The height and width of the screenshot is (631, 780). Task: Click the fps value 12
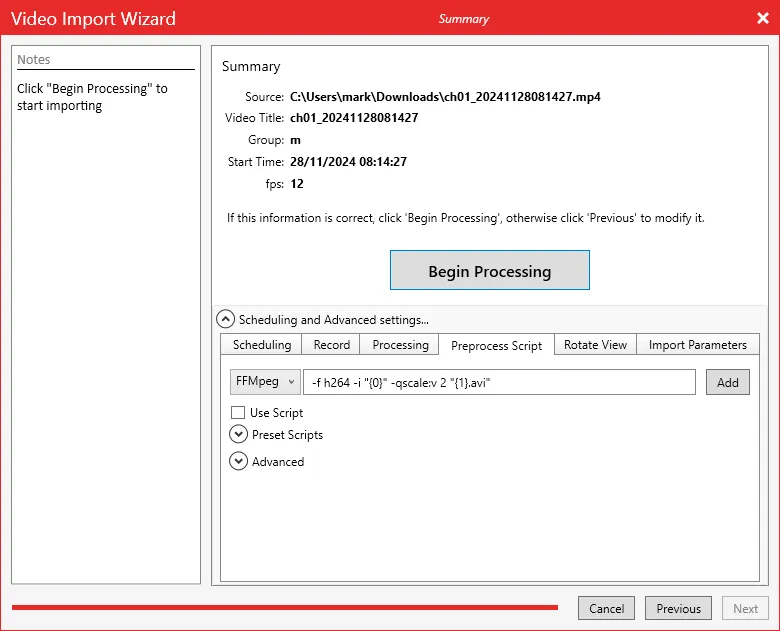[x=297, y=184]
